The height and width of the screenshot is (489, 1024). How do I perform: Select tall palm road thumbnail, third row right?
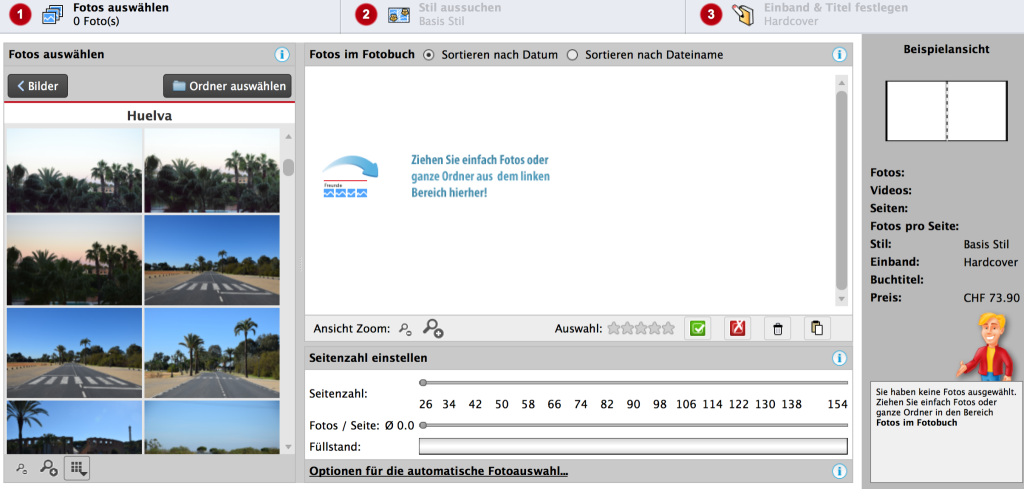pyautogui.click(x=212, y=353)
